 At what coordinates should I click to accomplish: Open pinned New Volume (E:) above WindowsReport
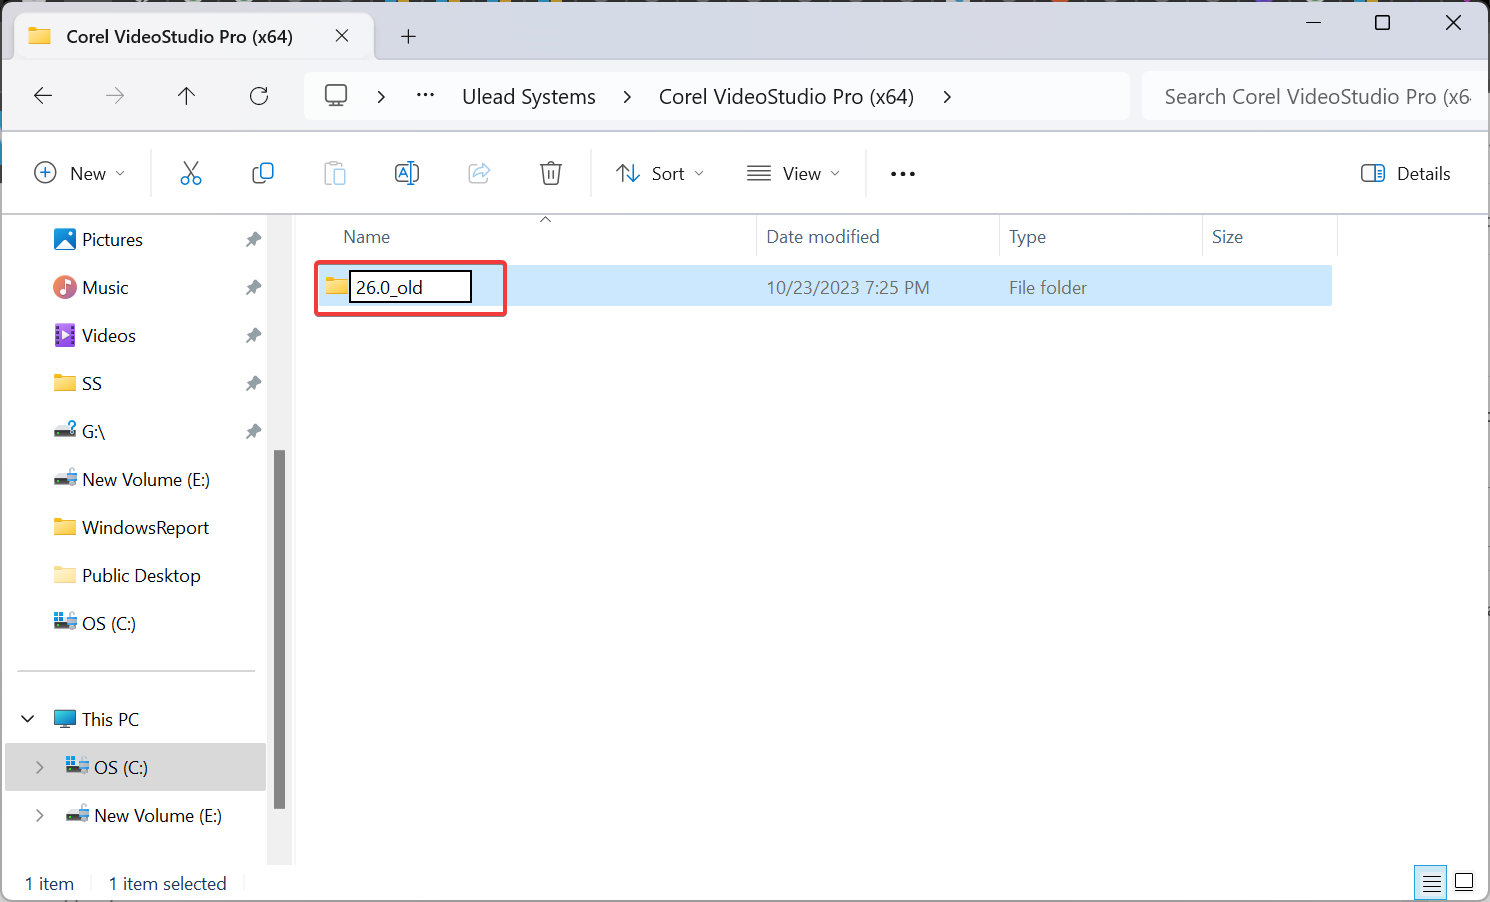click(146, 479)
